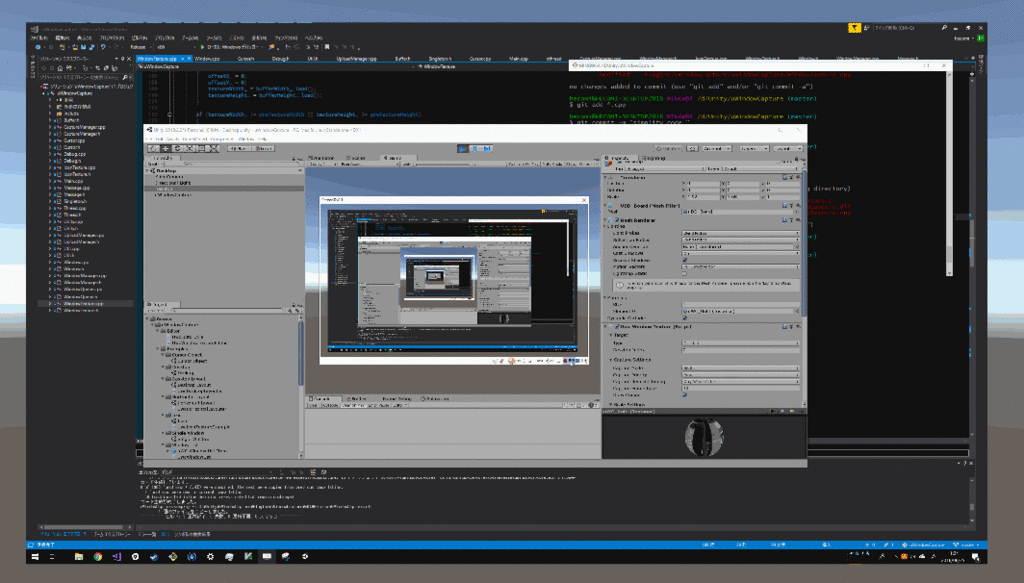Open Windows notification center icon
The image size is (1024, 583).
tap(975, 557)
